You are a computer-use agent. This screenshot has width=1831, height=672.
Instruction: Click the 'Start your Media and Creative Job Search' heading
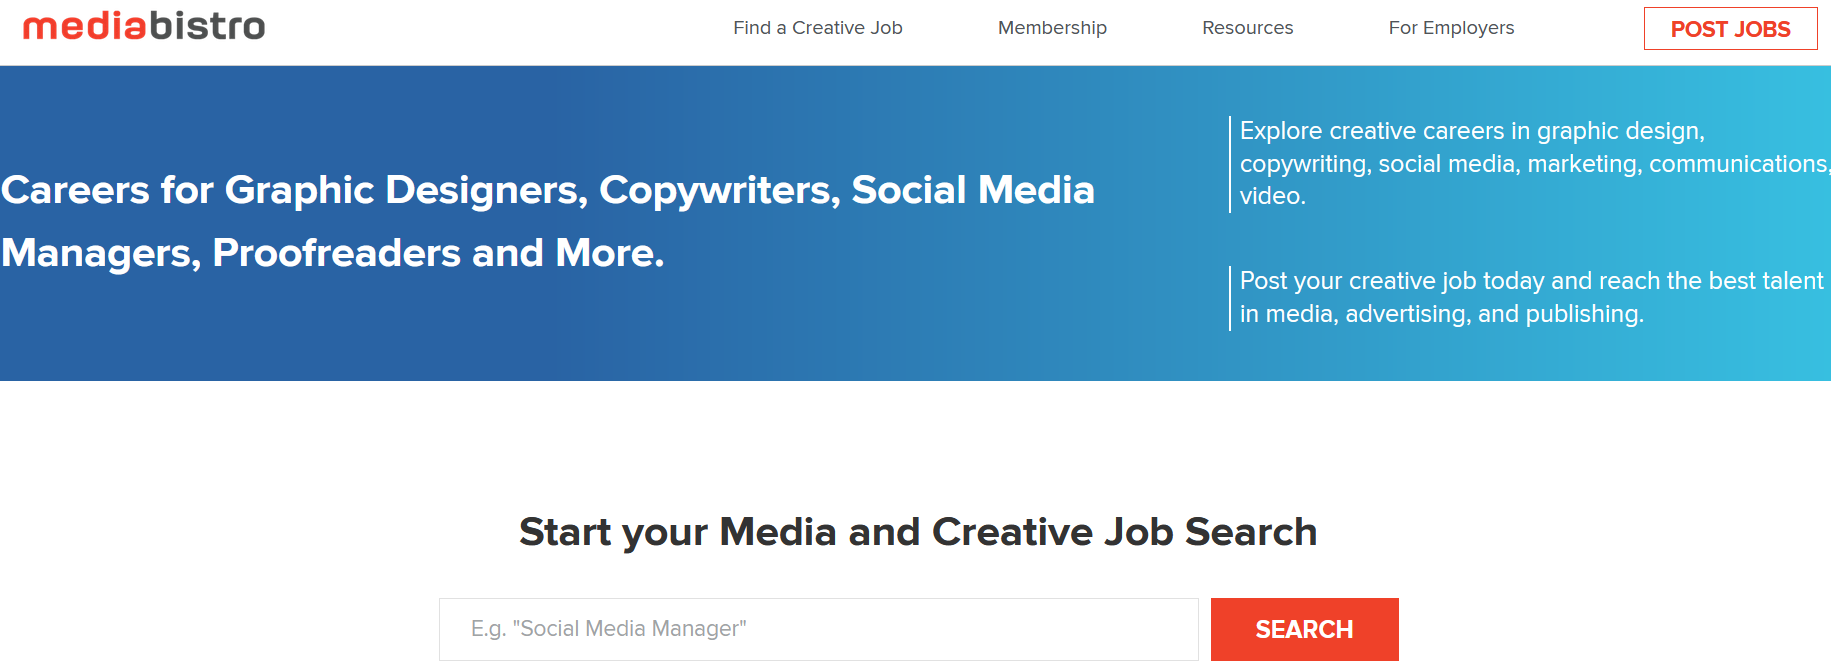(x=917, y=532)
